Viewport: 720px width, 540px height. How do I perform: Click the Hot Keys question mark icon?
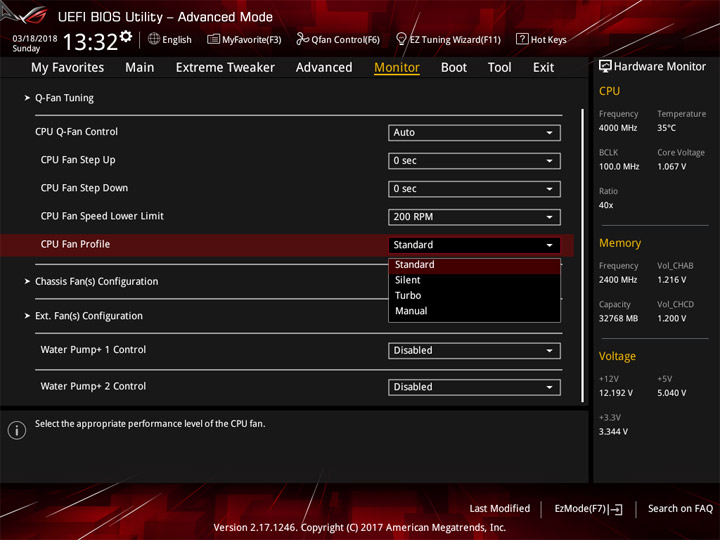tap(522, 39)
